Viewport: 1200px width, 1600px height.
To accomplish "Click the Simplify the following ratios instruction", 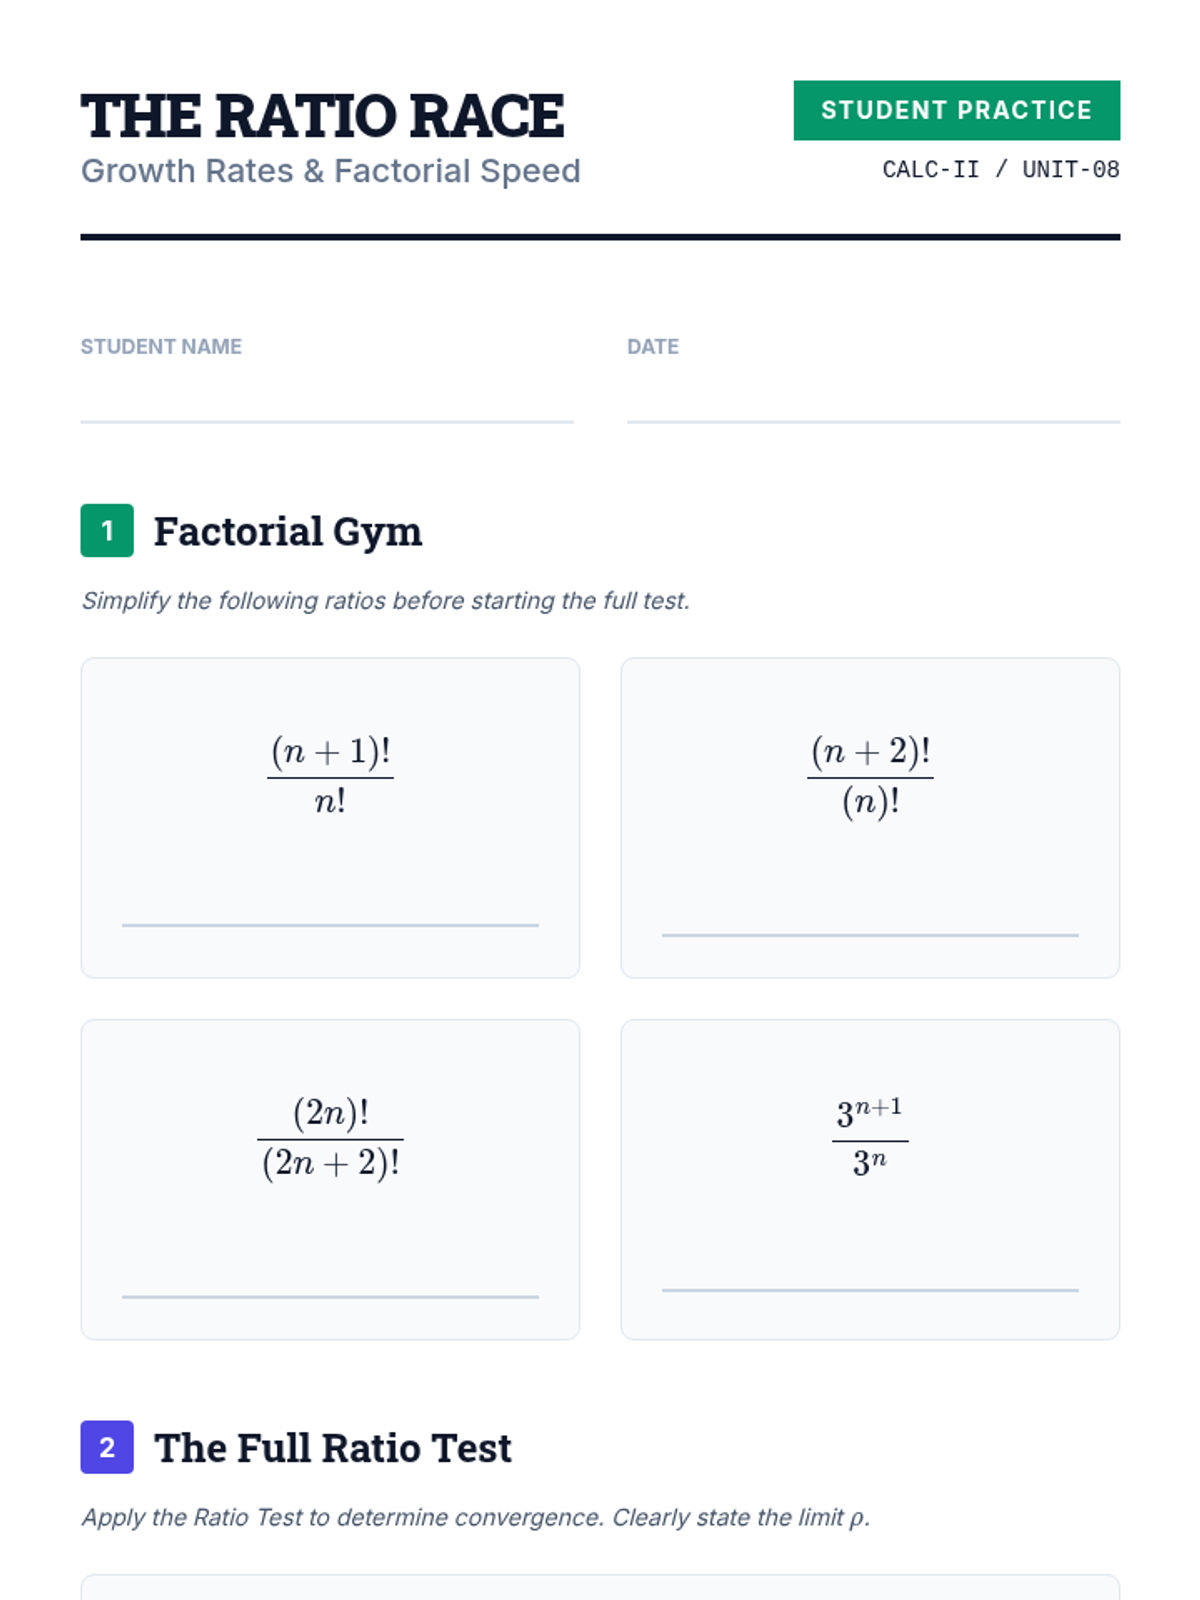I will coord(385,601).
